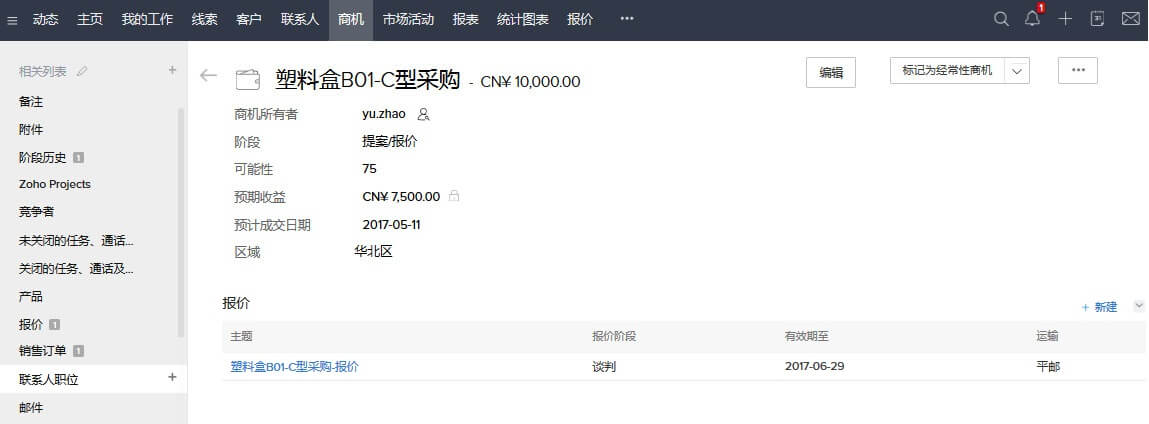1149x424 pixels.
Task: Open the hamburger menu icon
Action: [12, 21]
